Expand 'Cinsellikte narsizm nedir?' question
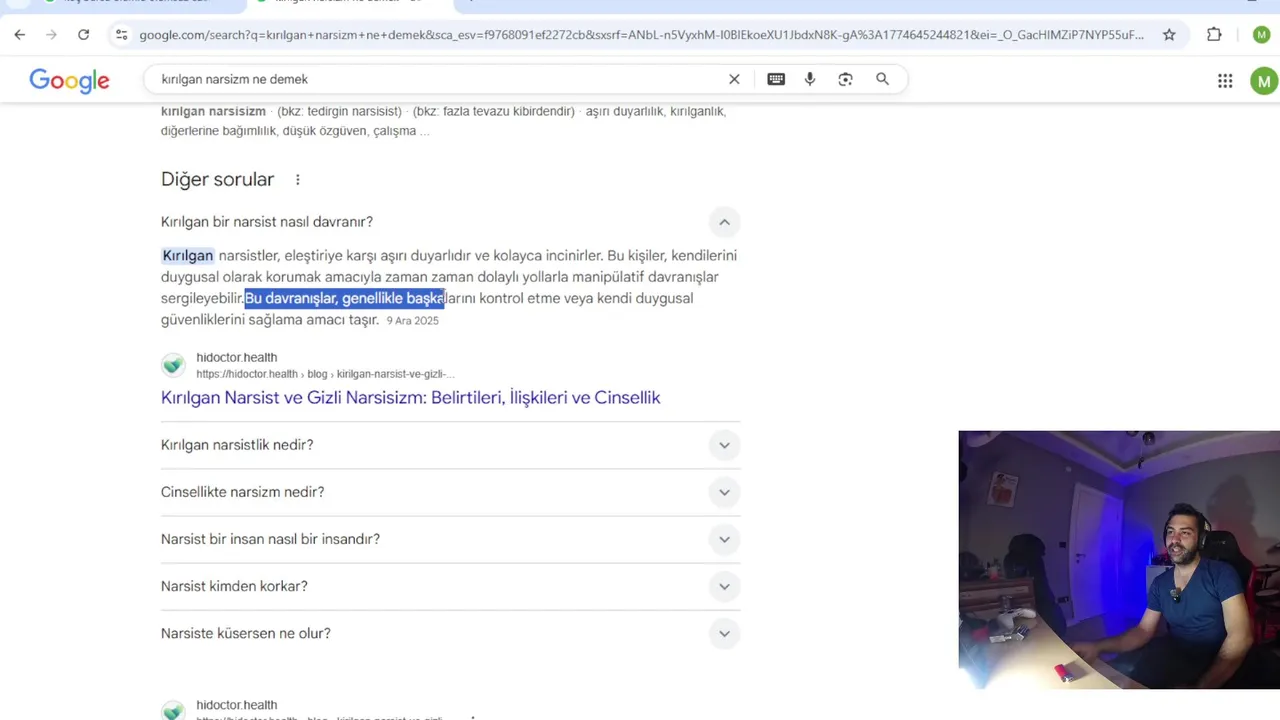This screenshot has height=720, width=1280. (x=450, y=492)
